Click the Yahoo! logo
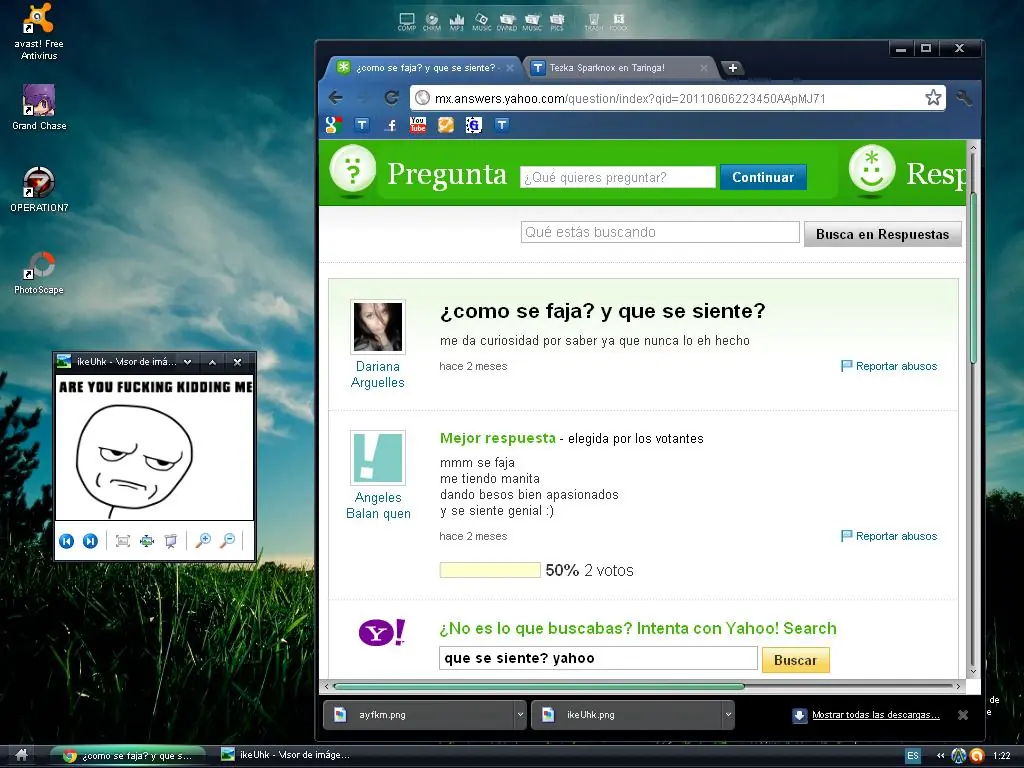Image resolution: width=1024 pixels, height=768 pixels. point(381,632)
